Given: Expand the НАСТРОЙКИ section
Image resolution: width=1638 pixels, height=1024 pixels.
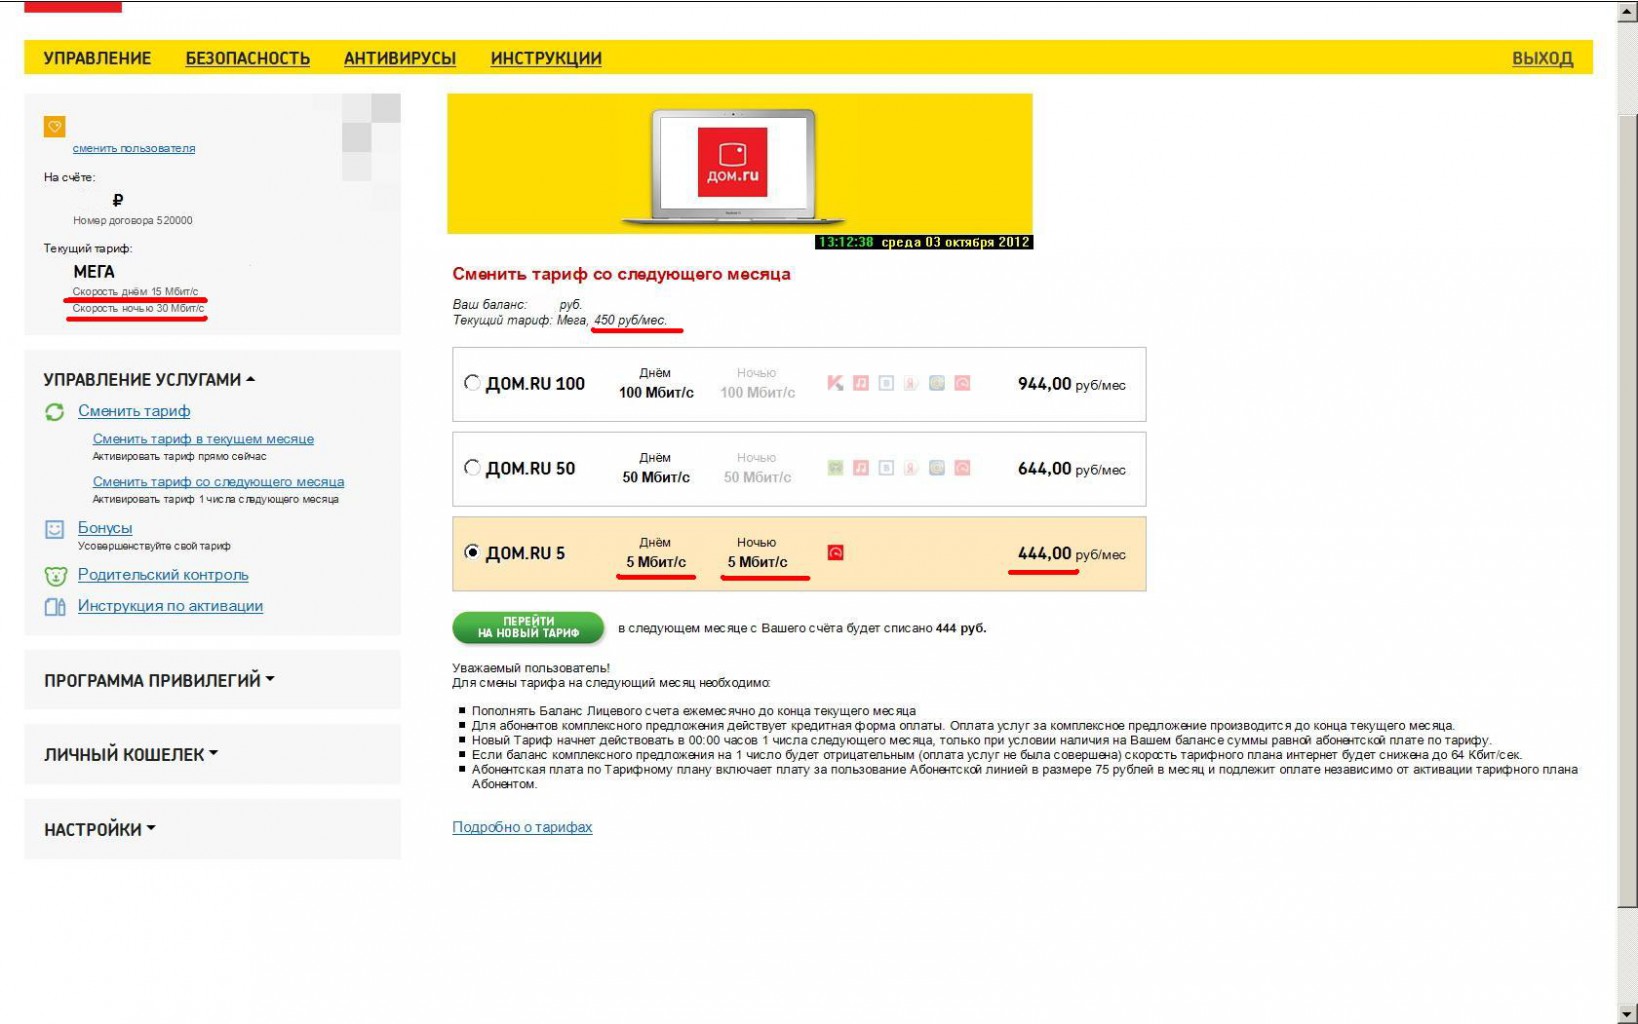Looking at the screenshot, I should [99, 830].
